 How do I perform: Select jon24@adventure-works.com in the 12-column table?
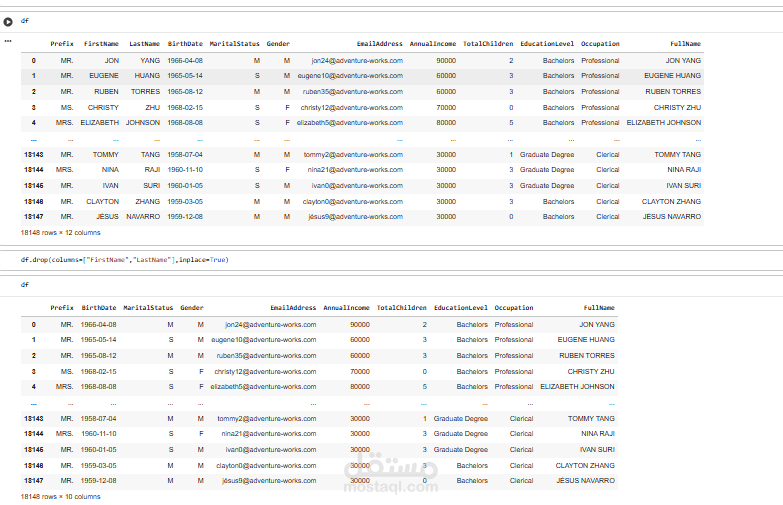pos(357,60)
